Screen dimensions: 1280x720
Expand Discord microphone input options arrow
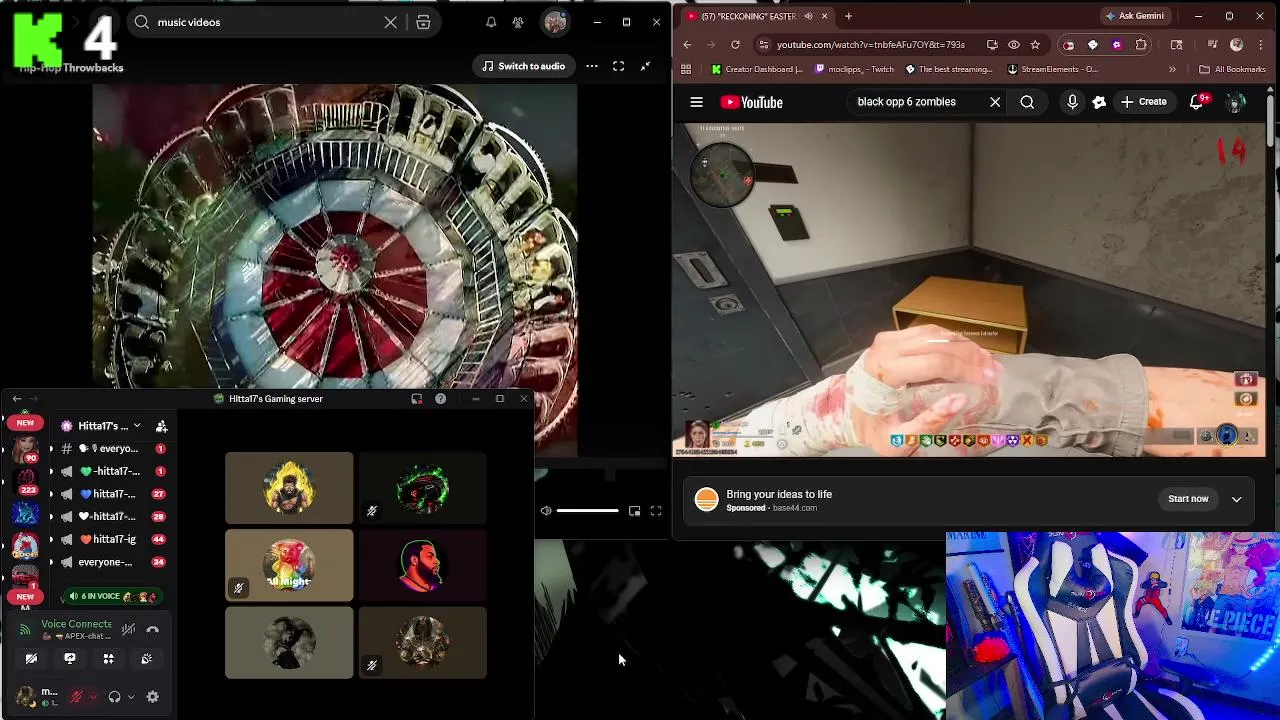[93, 697]
